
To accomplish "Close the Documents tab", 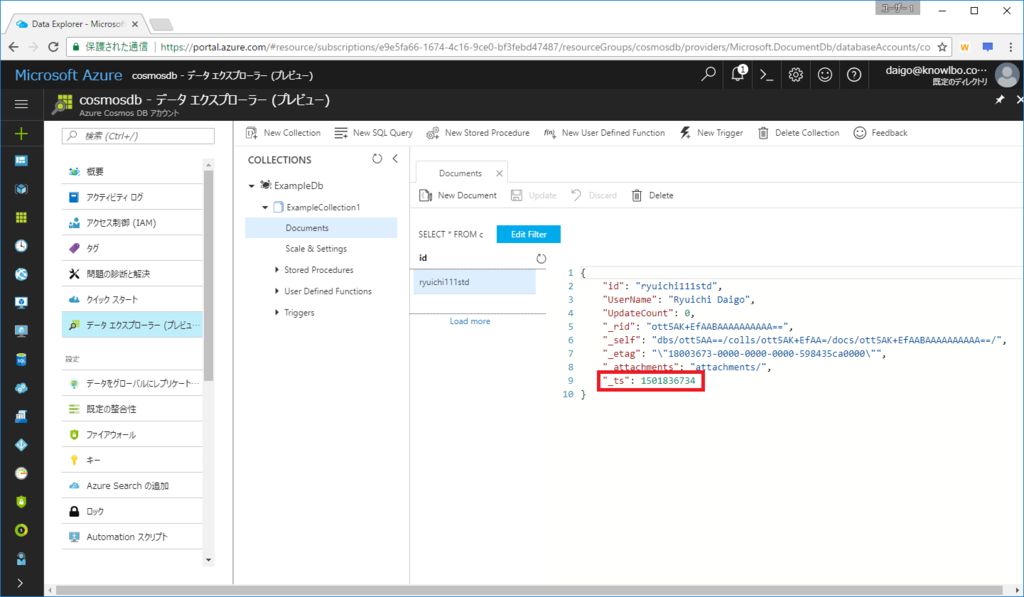I will pos(499,173).
